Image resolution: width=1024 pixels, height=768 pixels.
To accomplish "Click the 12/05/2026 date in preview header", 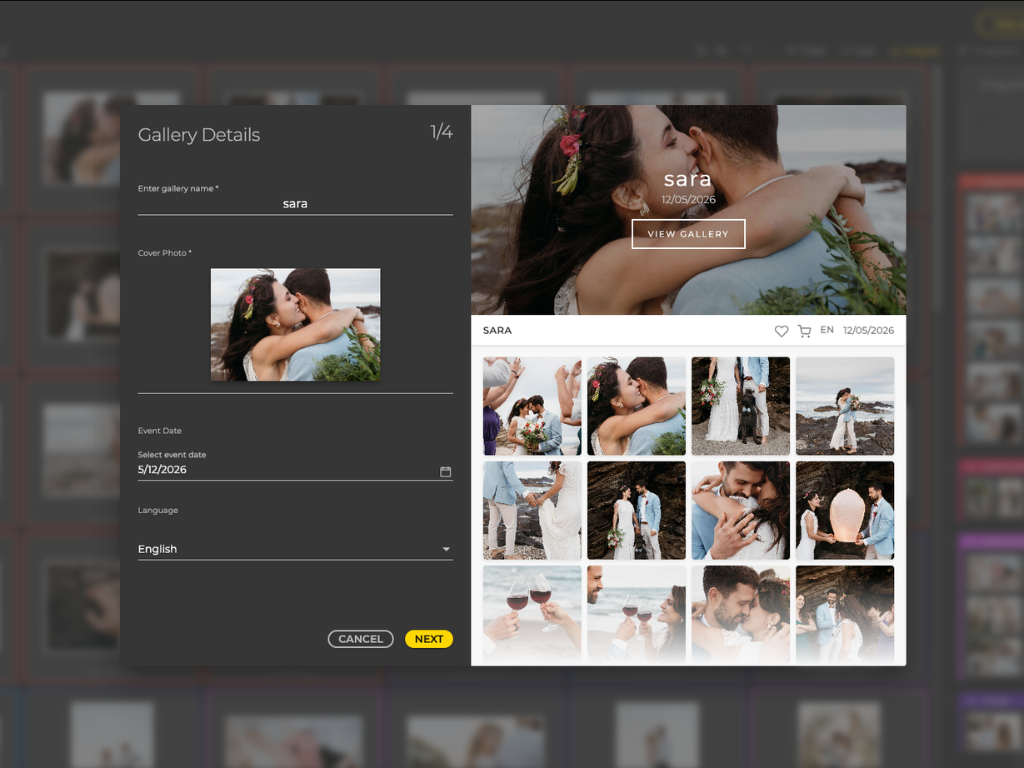I will tap(869, 330).
